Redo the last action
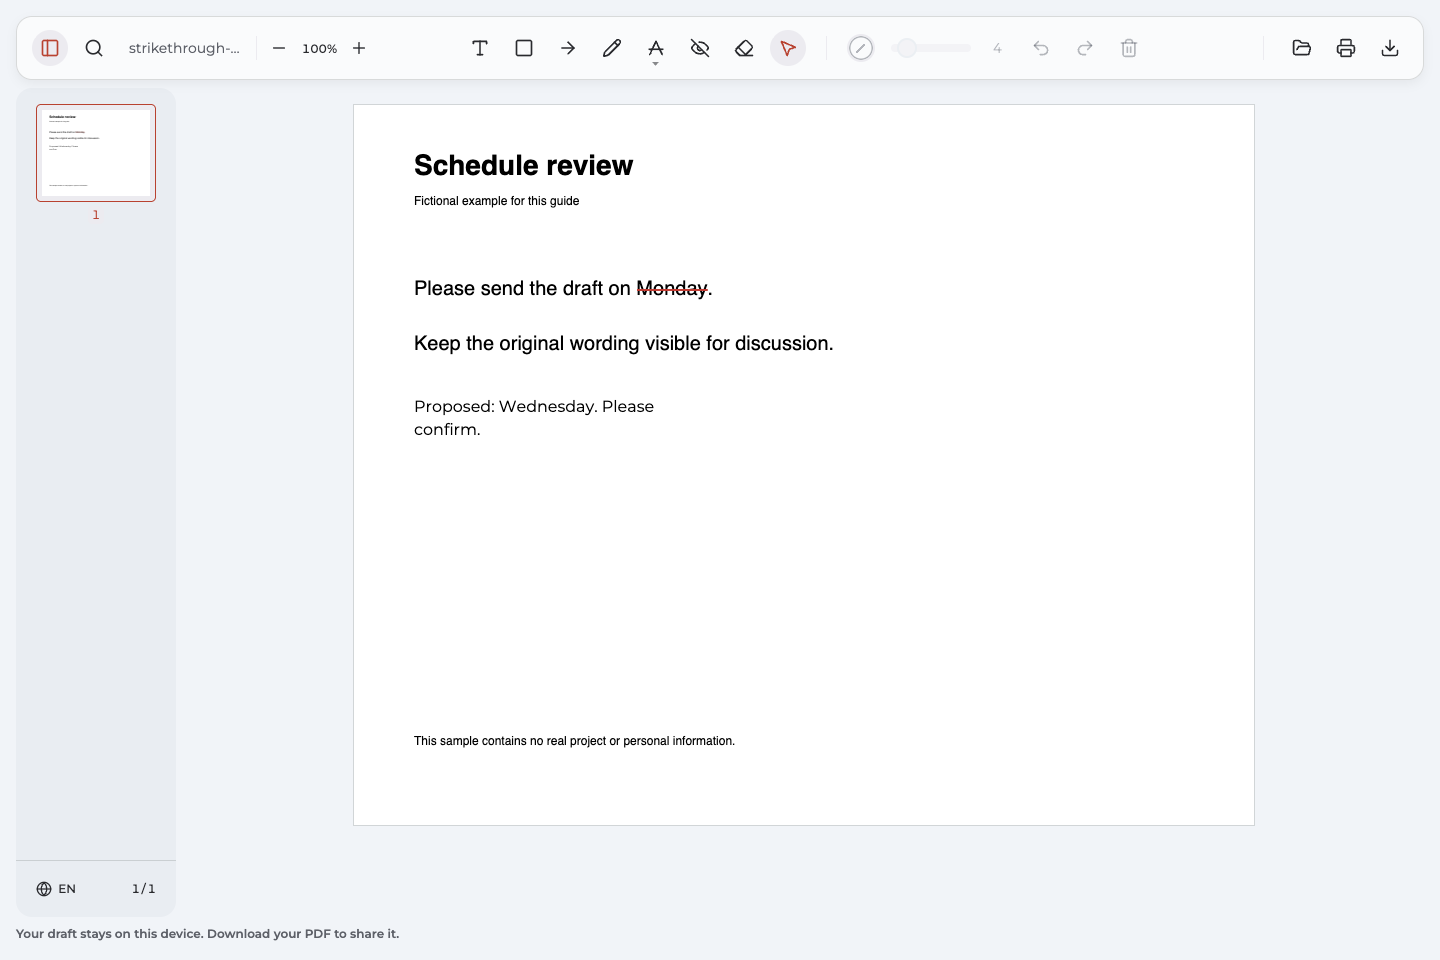 tap(1085, 48)
